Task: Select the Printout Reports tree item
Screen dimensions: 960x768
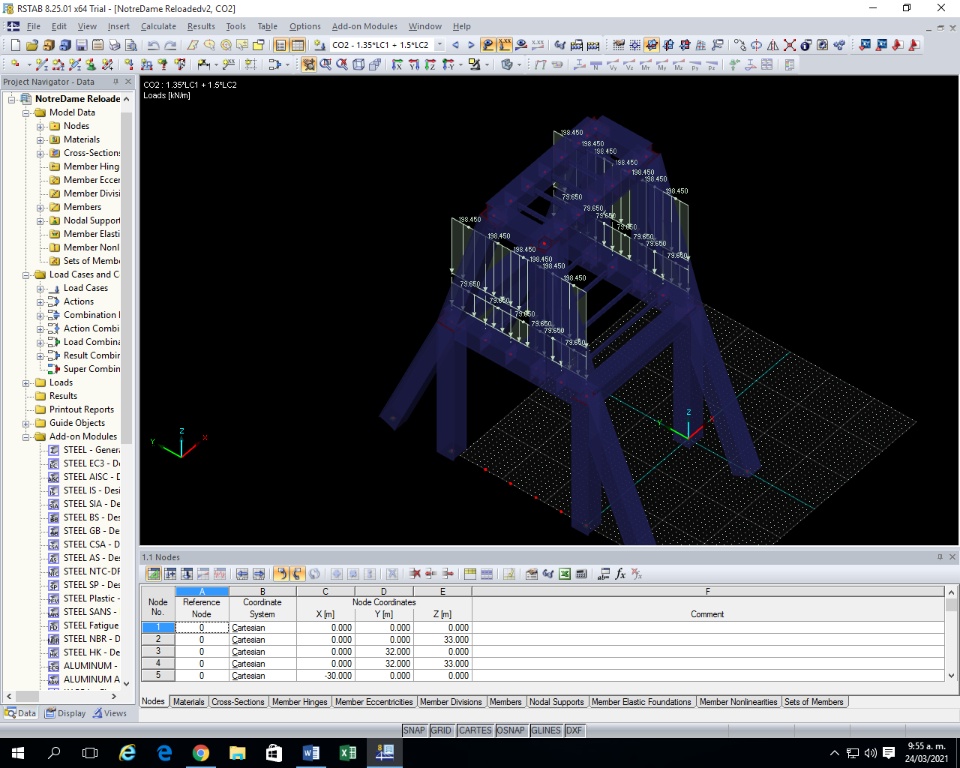Action: click(x=81, y=410)
